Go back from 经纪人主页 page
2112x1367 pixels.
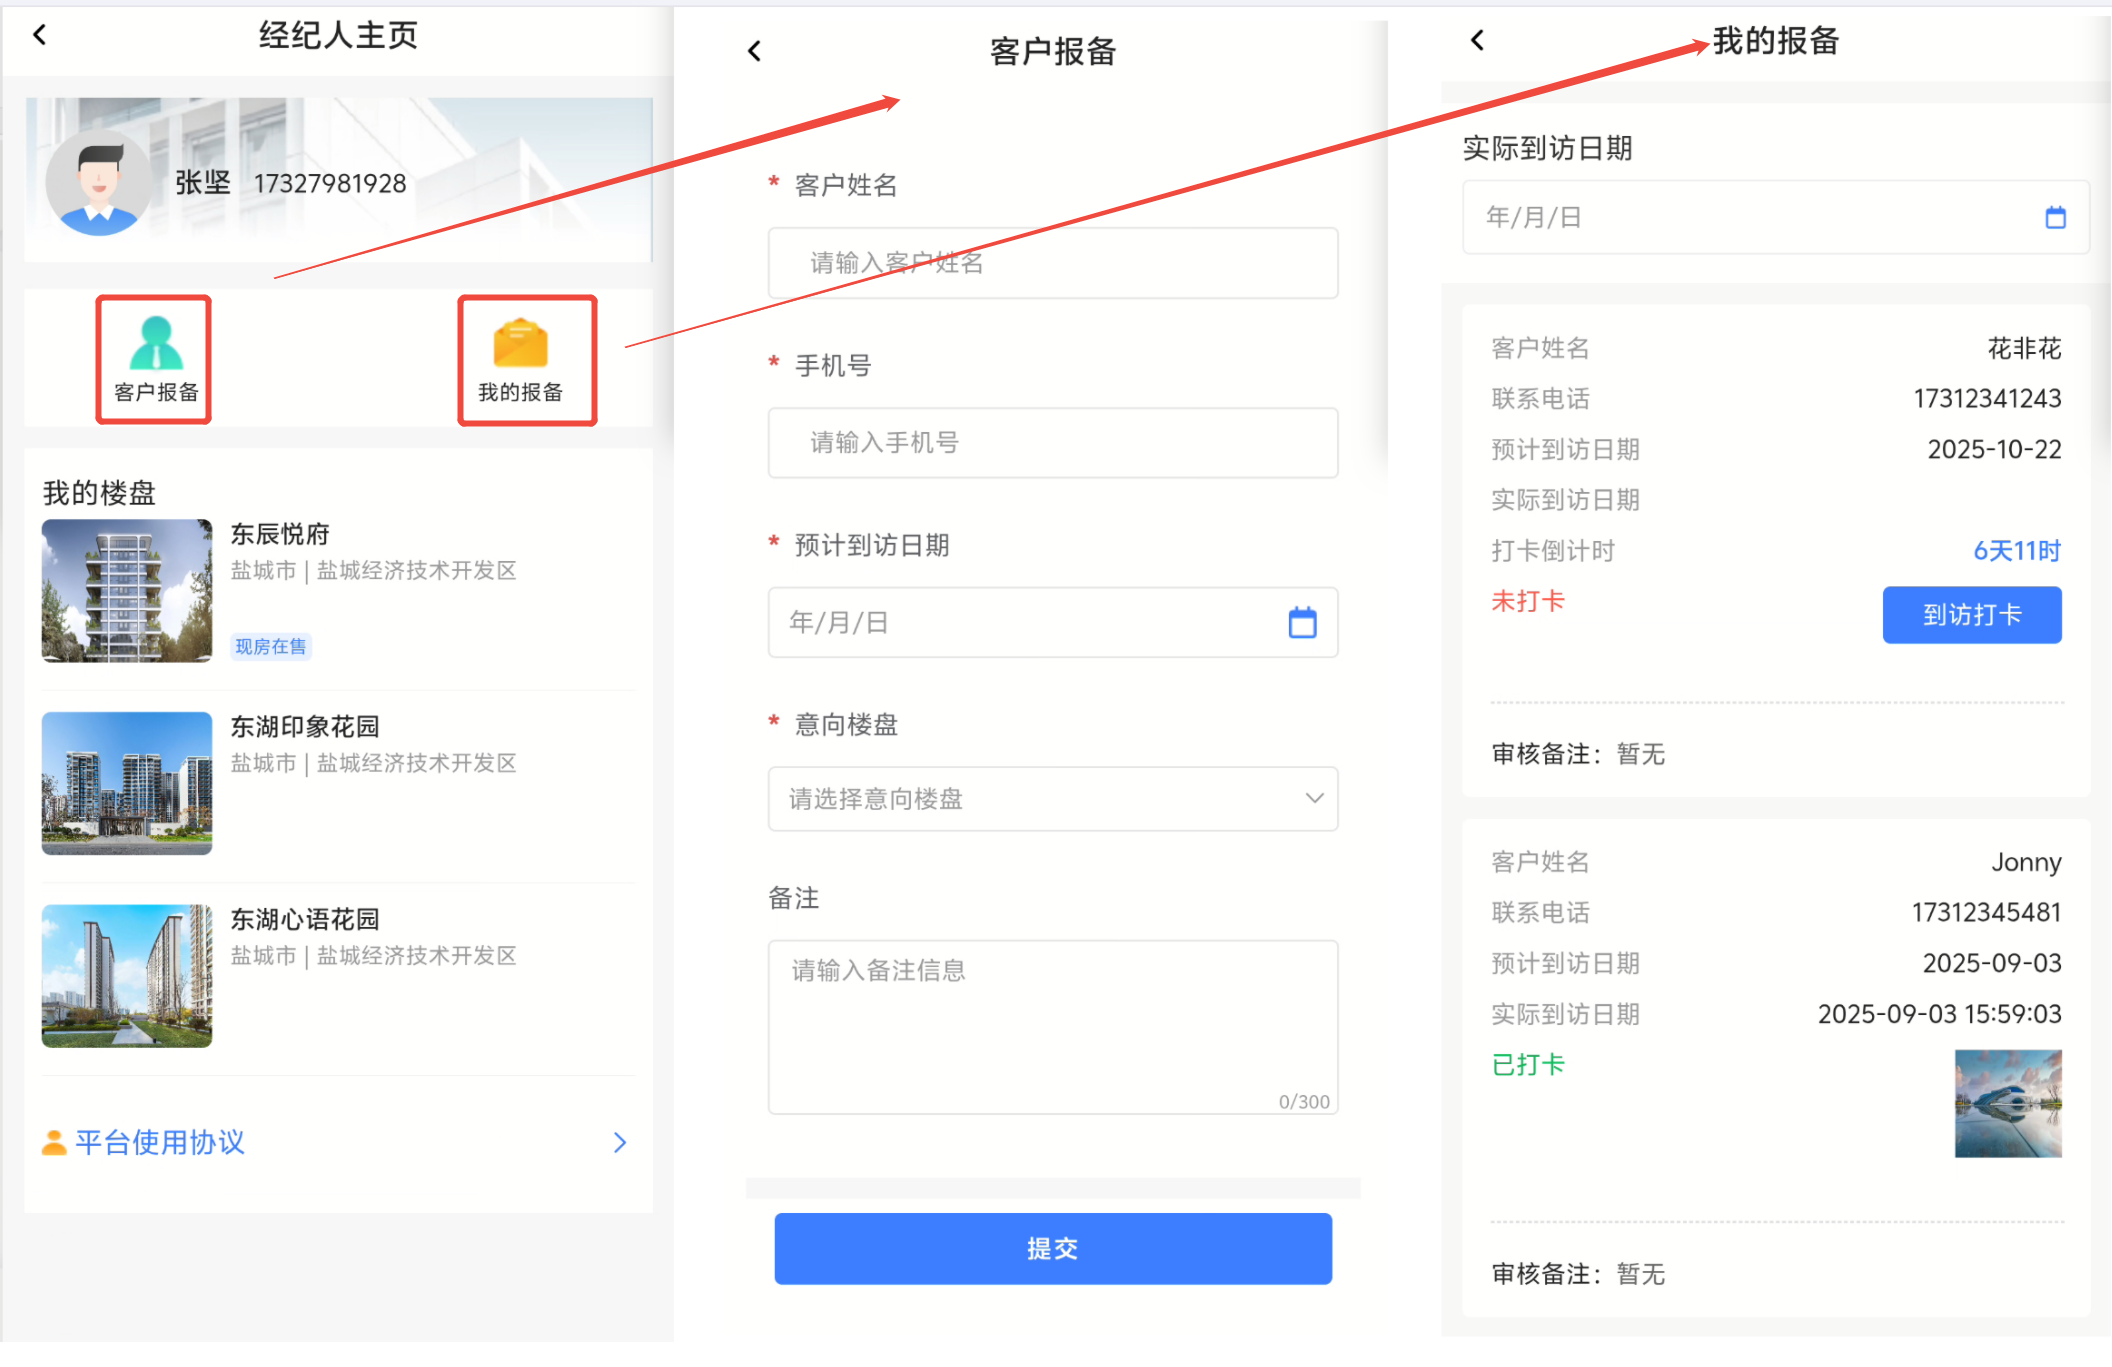coord(40,36)
